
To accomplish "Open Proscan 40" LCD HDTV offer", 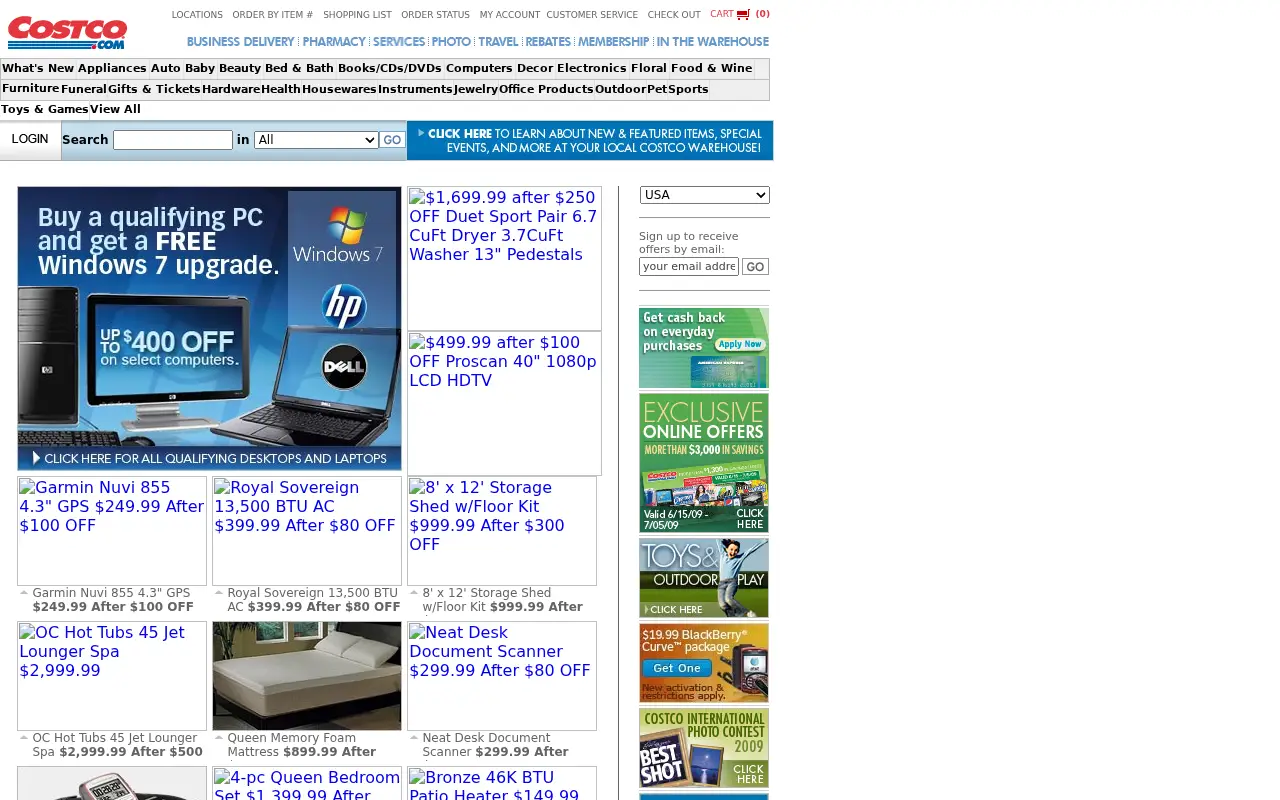I will [x=504, y=403].
